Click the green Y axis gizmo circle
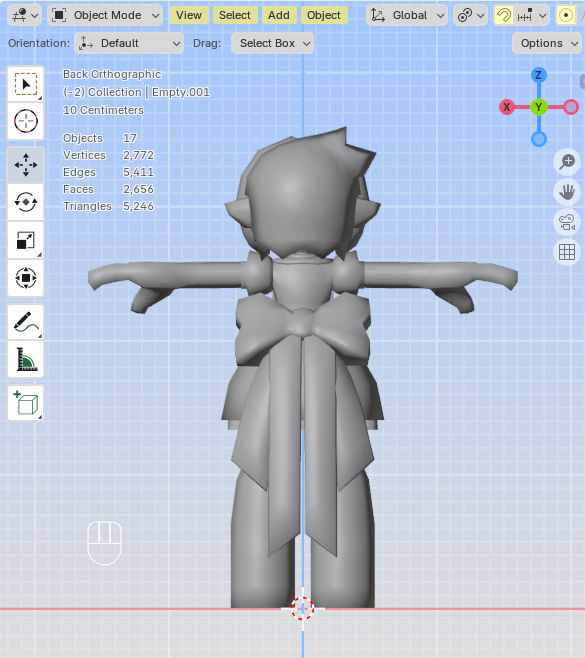Screen dimensions: 585x658 538,107
